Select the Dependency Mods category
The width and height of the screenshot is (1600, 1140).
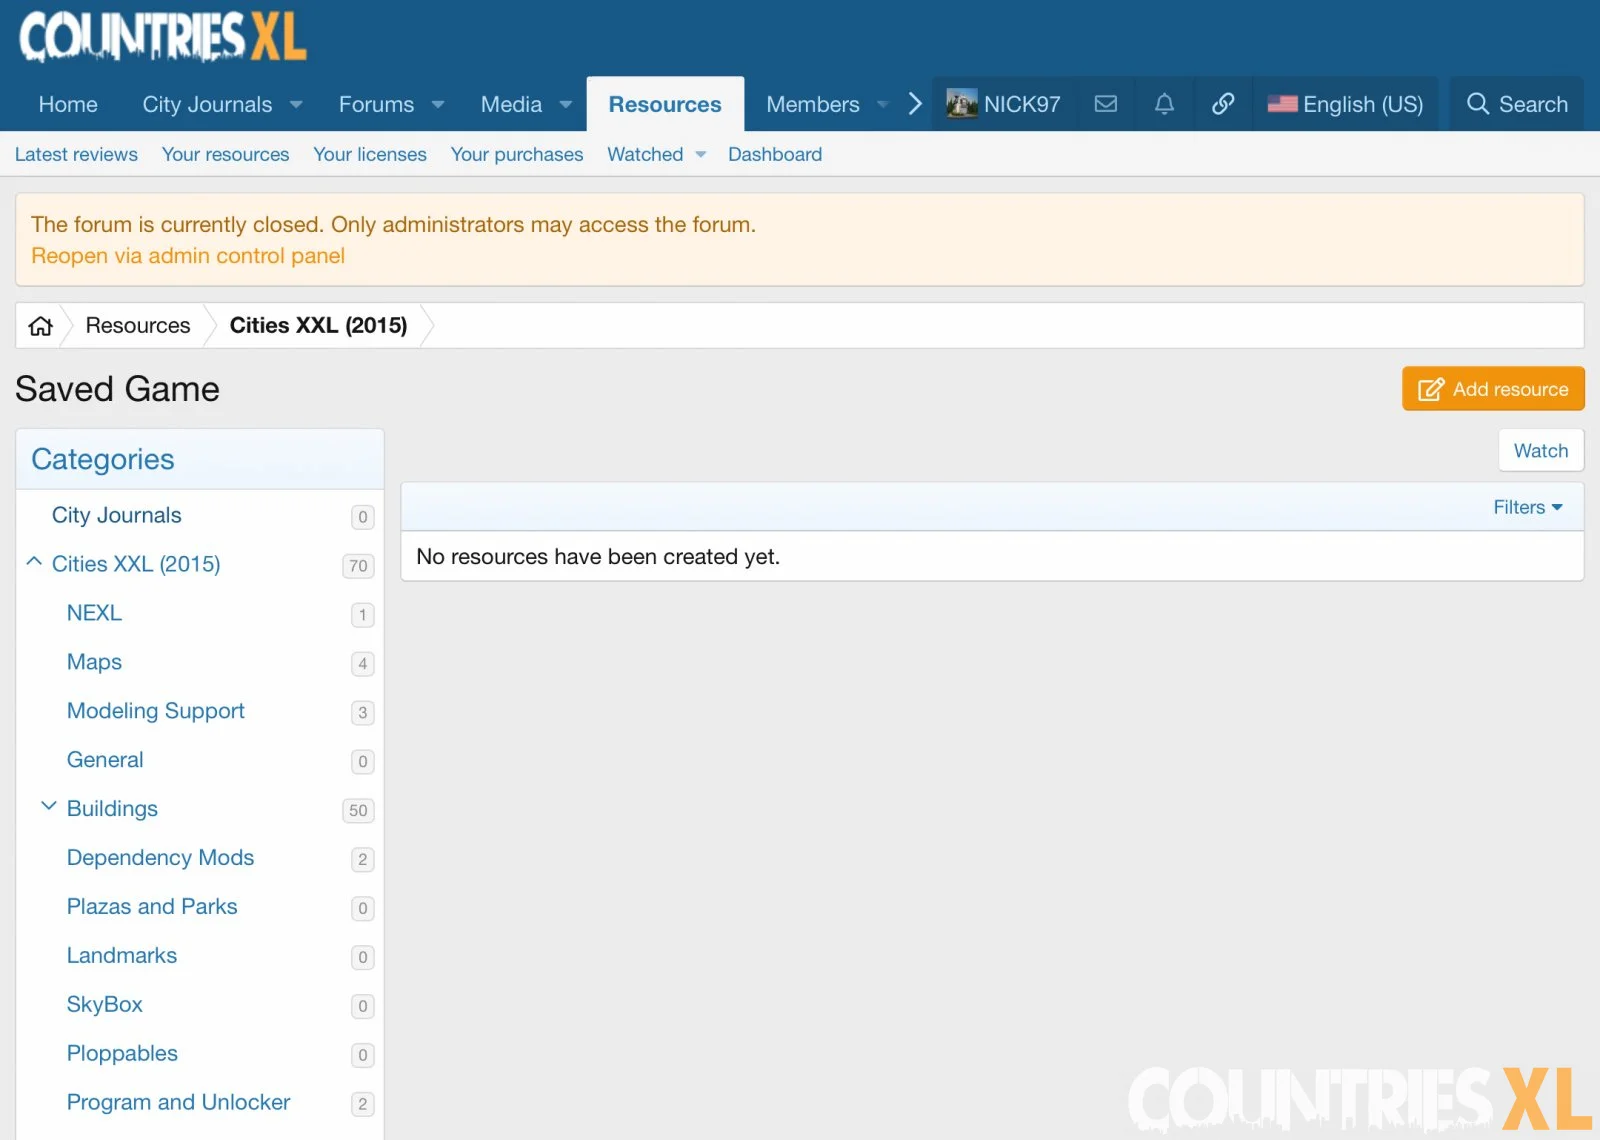point(160,858)
